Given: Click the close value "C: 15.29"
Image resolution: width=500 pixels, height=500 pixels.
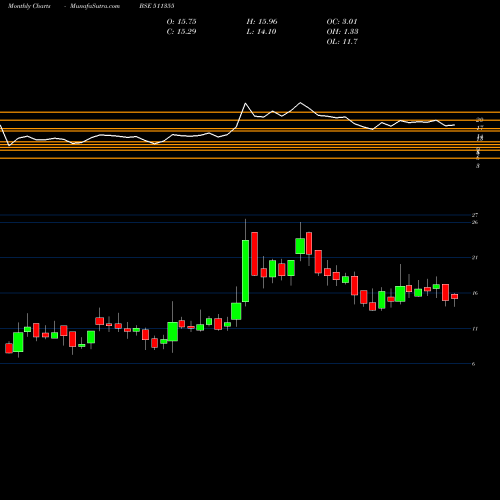Looking at the screenshot, I should point(182,32).
